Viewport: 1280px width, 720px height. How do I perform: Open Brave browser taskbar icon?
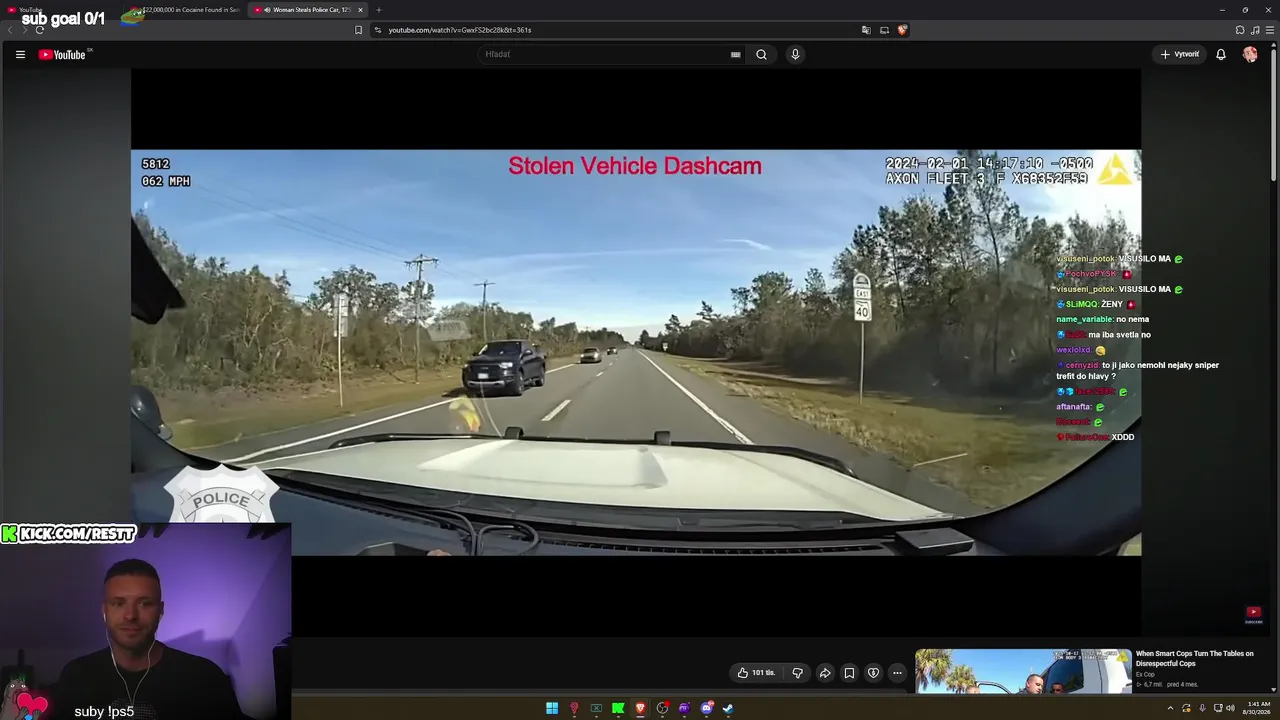tap(640, 708)
